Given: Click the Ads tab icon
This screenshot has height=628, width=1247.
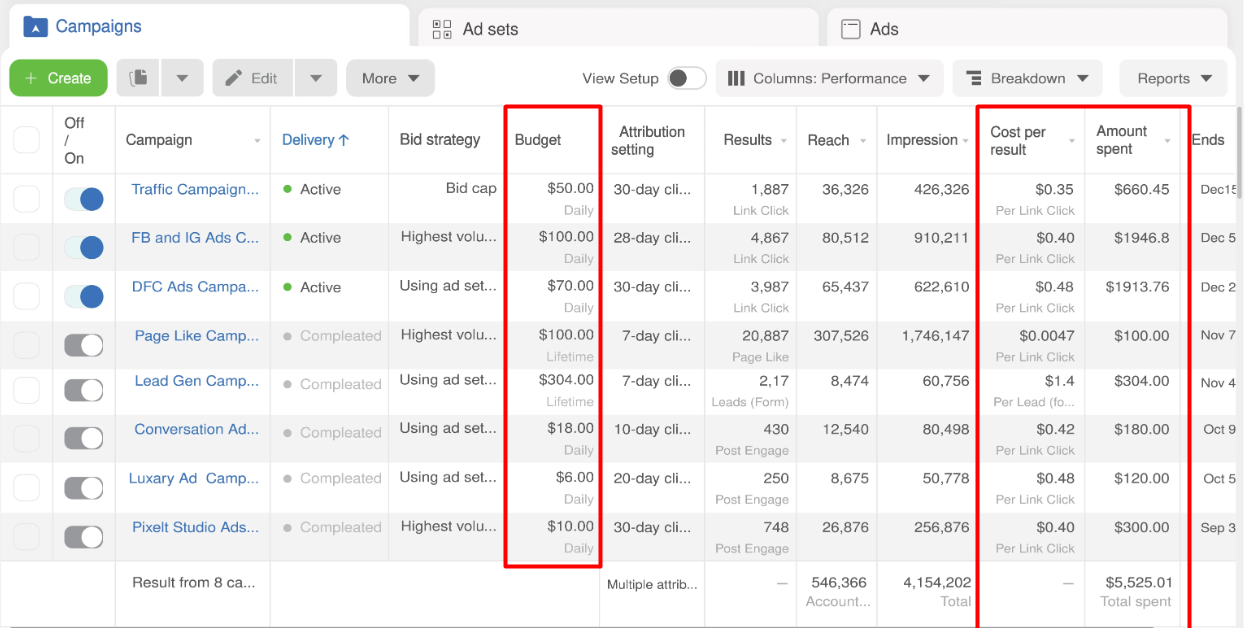Looking at the screenshot, I should (x=851, y=29).
